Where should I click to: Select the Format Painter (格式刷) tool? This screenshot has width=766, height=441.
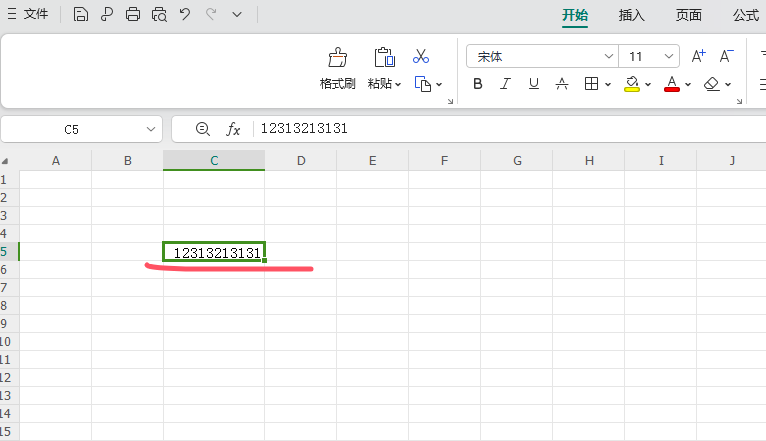(338, 68)
